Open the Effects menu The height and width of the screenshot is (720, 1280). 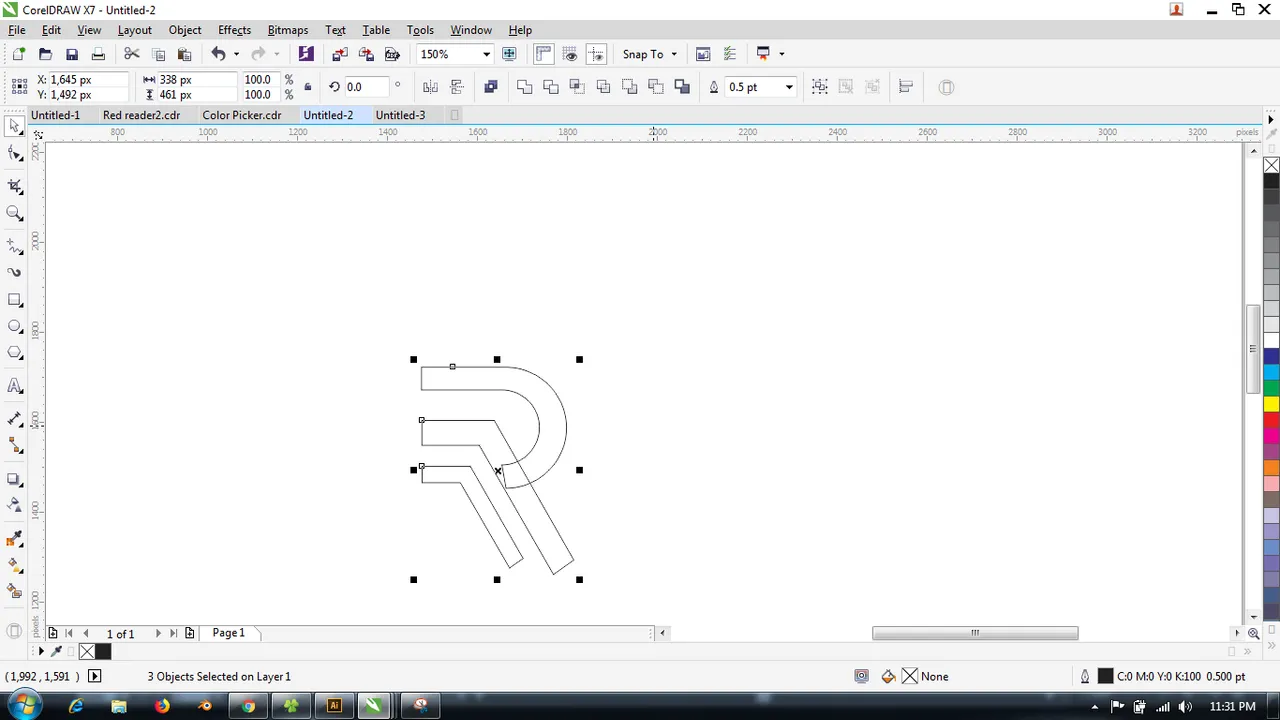235,30
